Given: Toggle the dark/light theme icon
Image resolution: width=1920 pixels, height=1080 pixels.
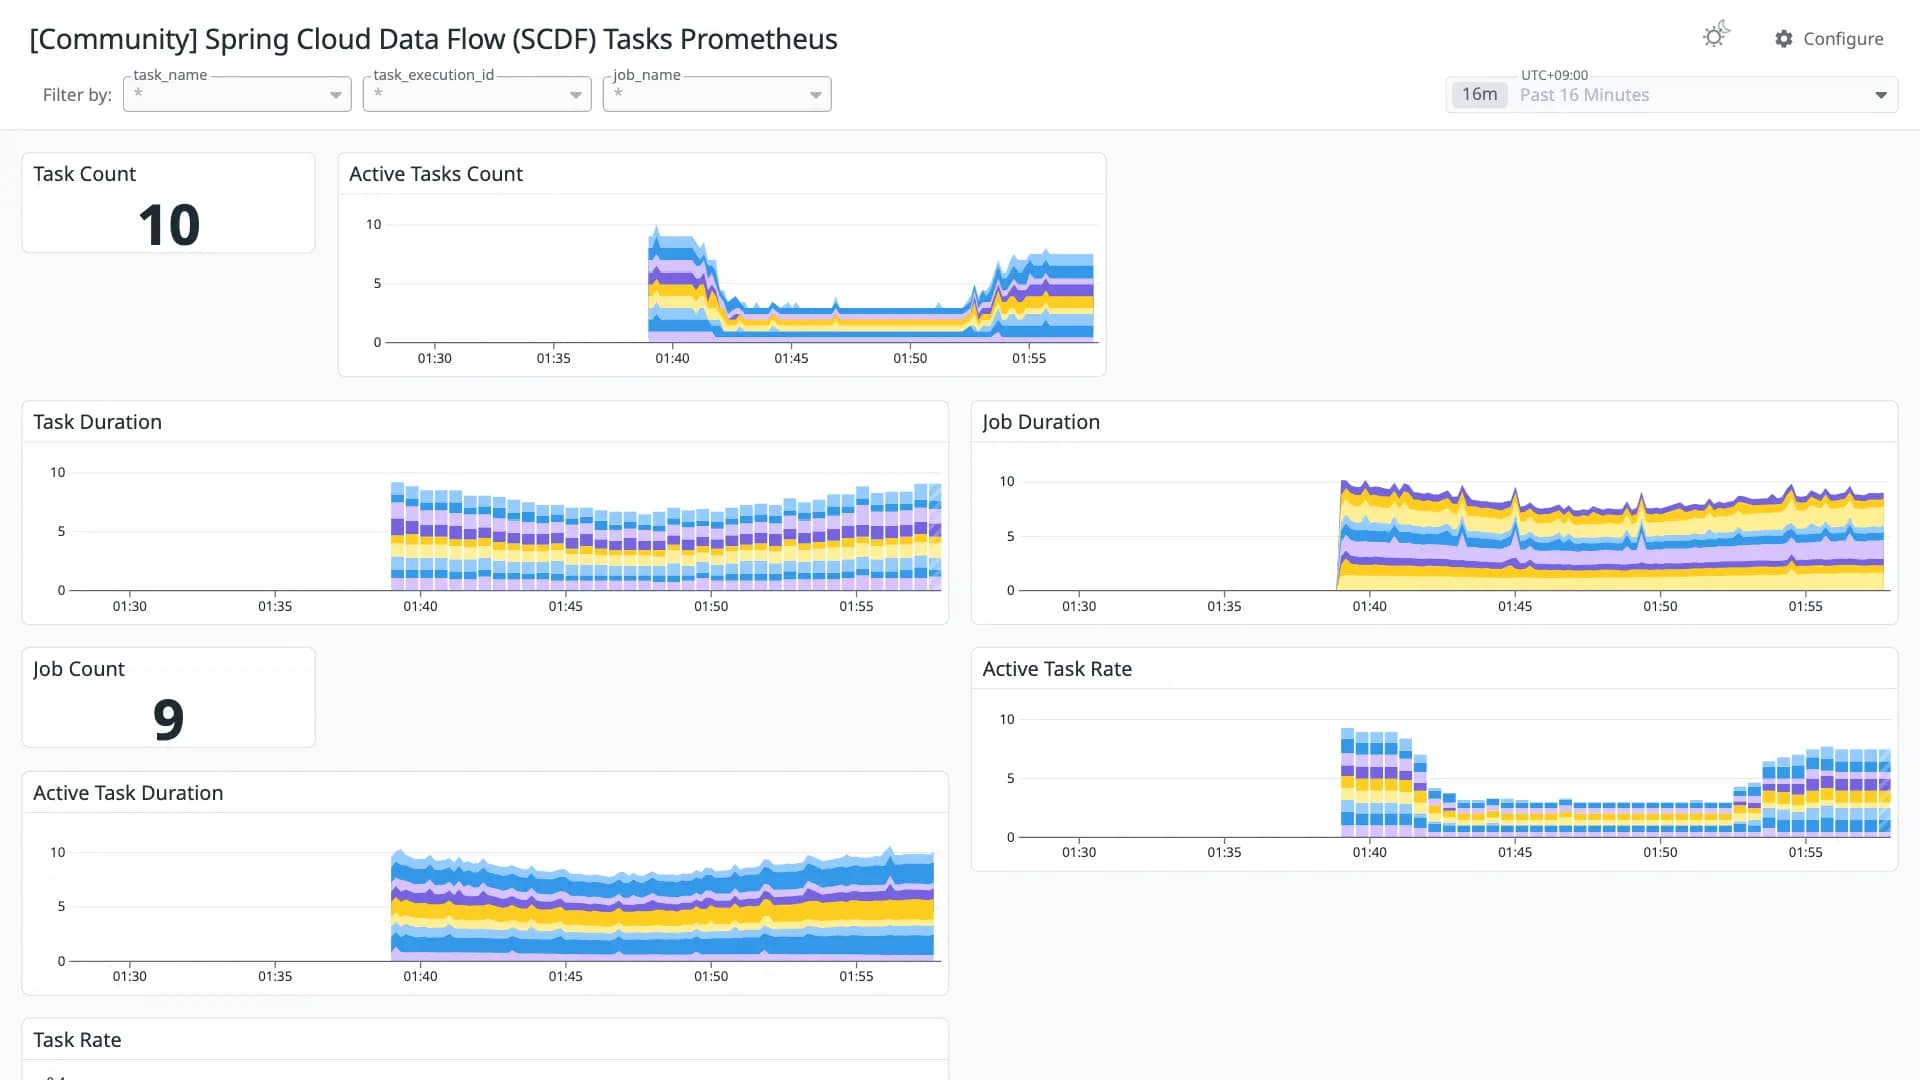Looking at the screenshot, I should pos(1716,36).
